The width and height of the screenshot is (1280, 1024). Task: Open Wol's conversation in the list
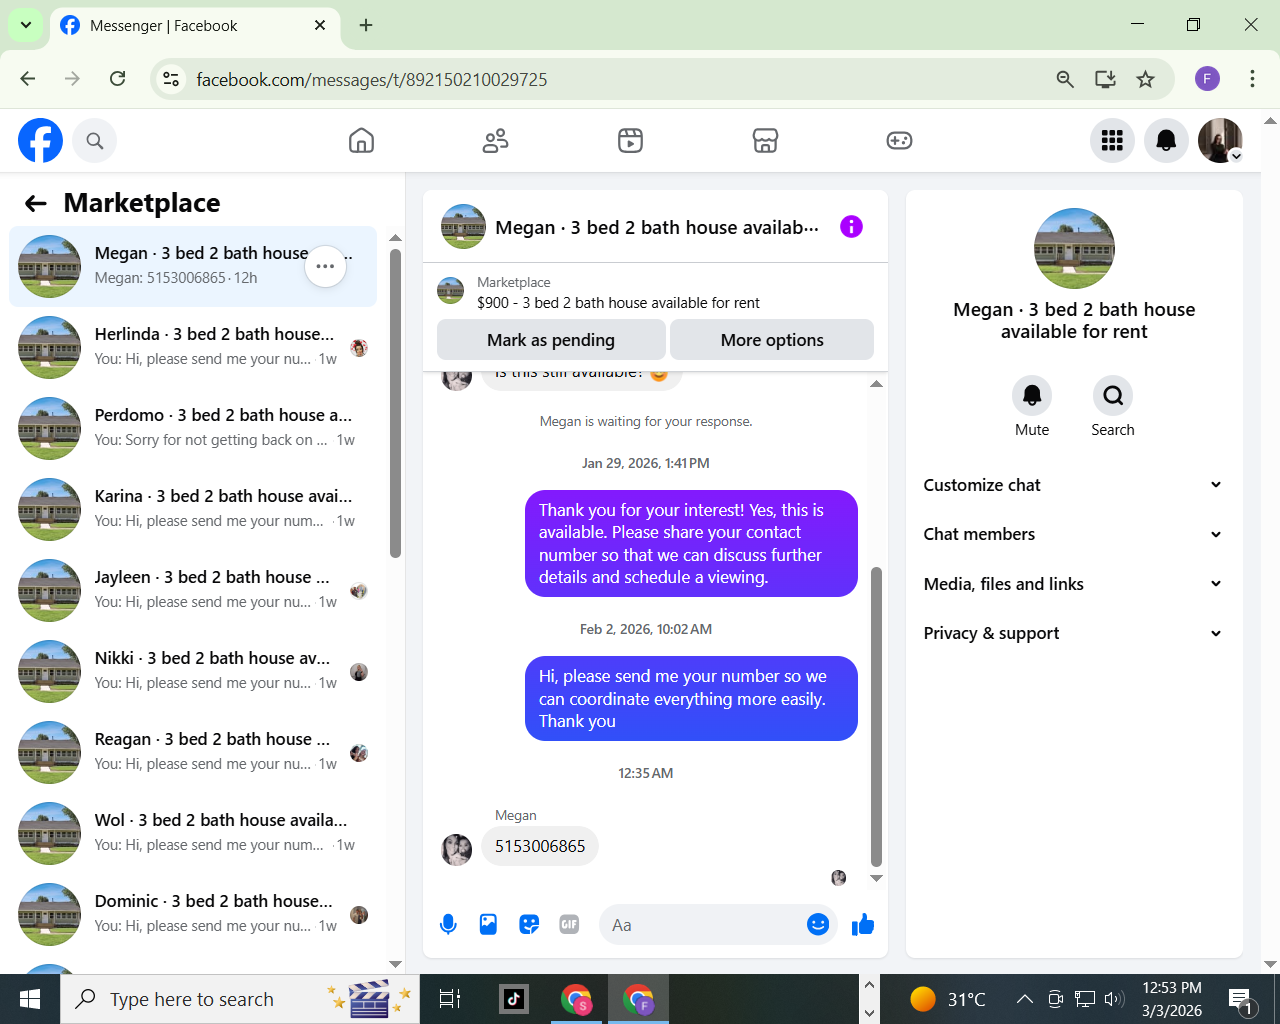click(x=193, y=833)
